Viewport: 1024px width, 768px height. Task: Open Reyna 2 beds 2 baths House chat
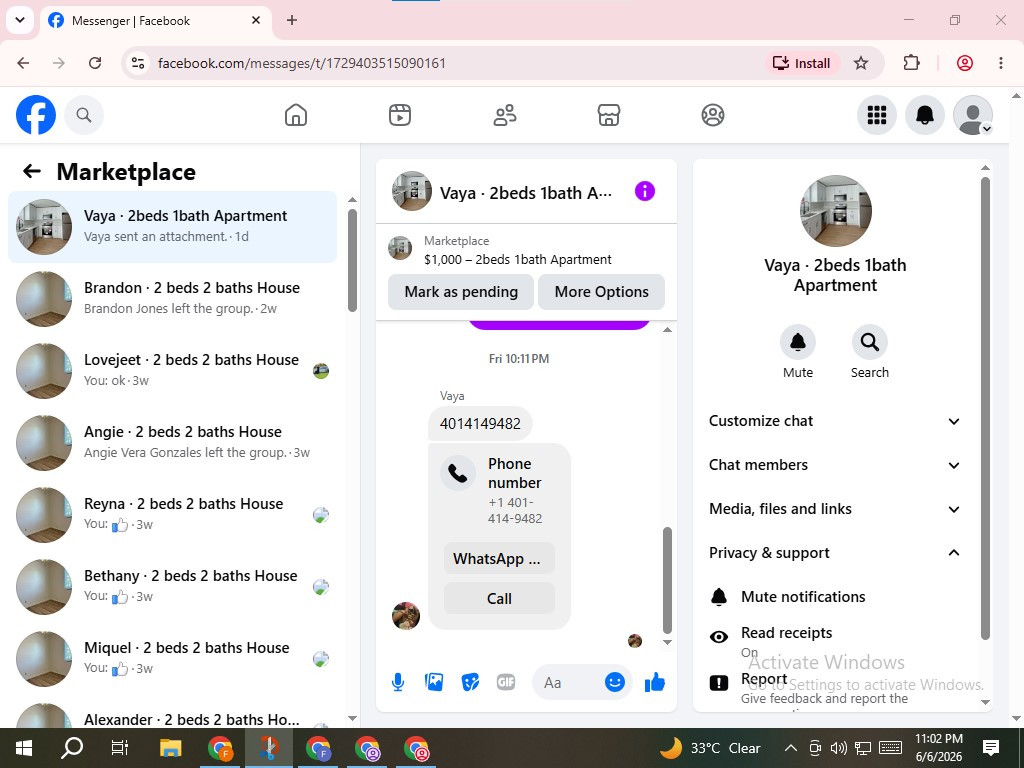click(172, 515)
